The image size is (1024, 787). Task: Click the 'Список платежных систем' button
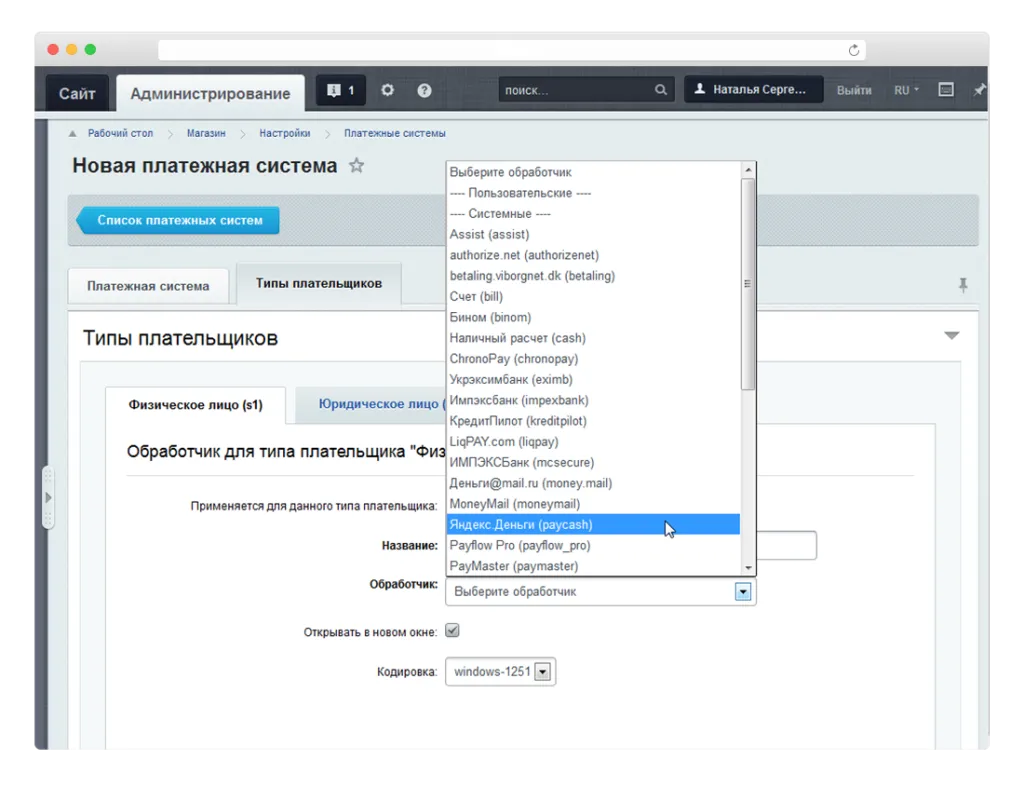[179, 220]
